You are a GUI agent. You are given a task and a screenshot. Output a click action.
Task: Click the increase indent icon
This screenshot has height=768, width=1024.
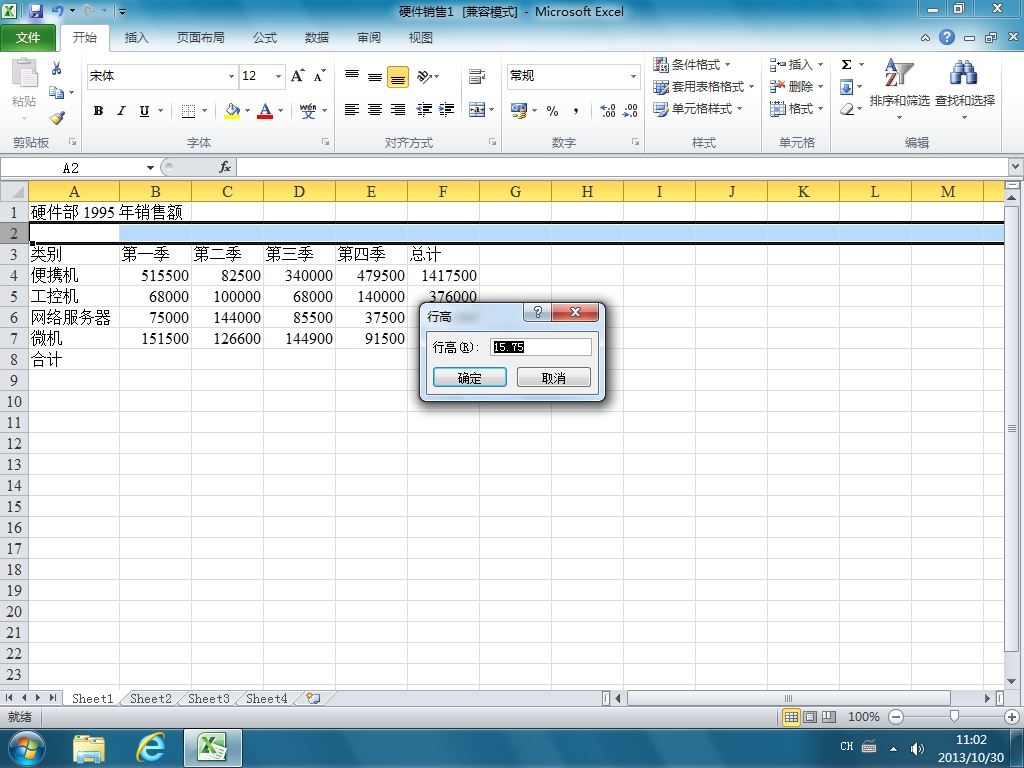tap(446, 110)
